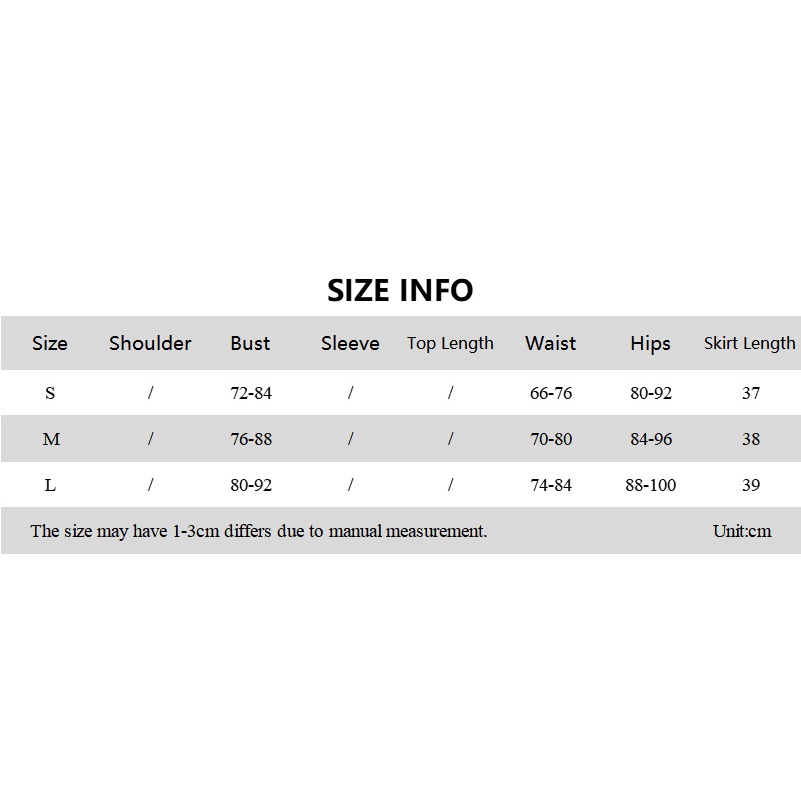Viewport: 801px width, 801px height.
Task: Click the Hips column header
Action: [650, 343]
